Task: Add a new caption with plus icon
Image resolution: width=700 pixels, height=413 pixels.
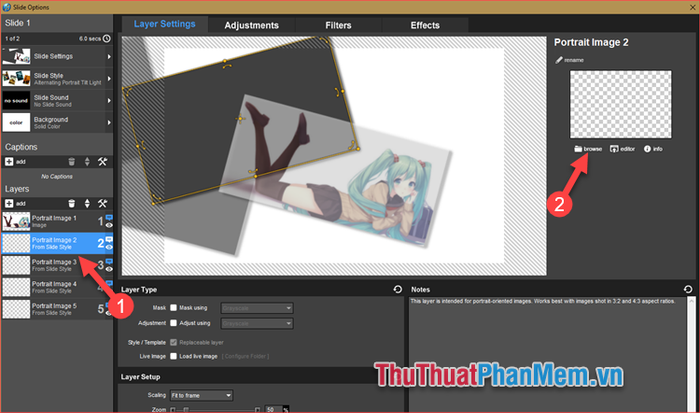Action: click(x=9, y=162)
